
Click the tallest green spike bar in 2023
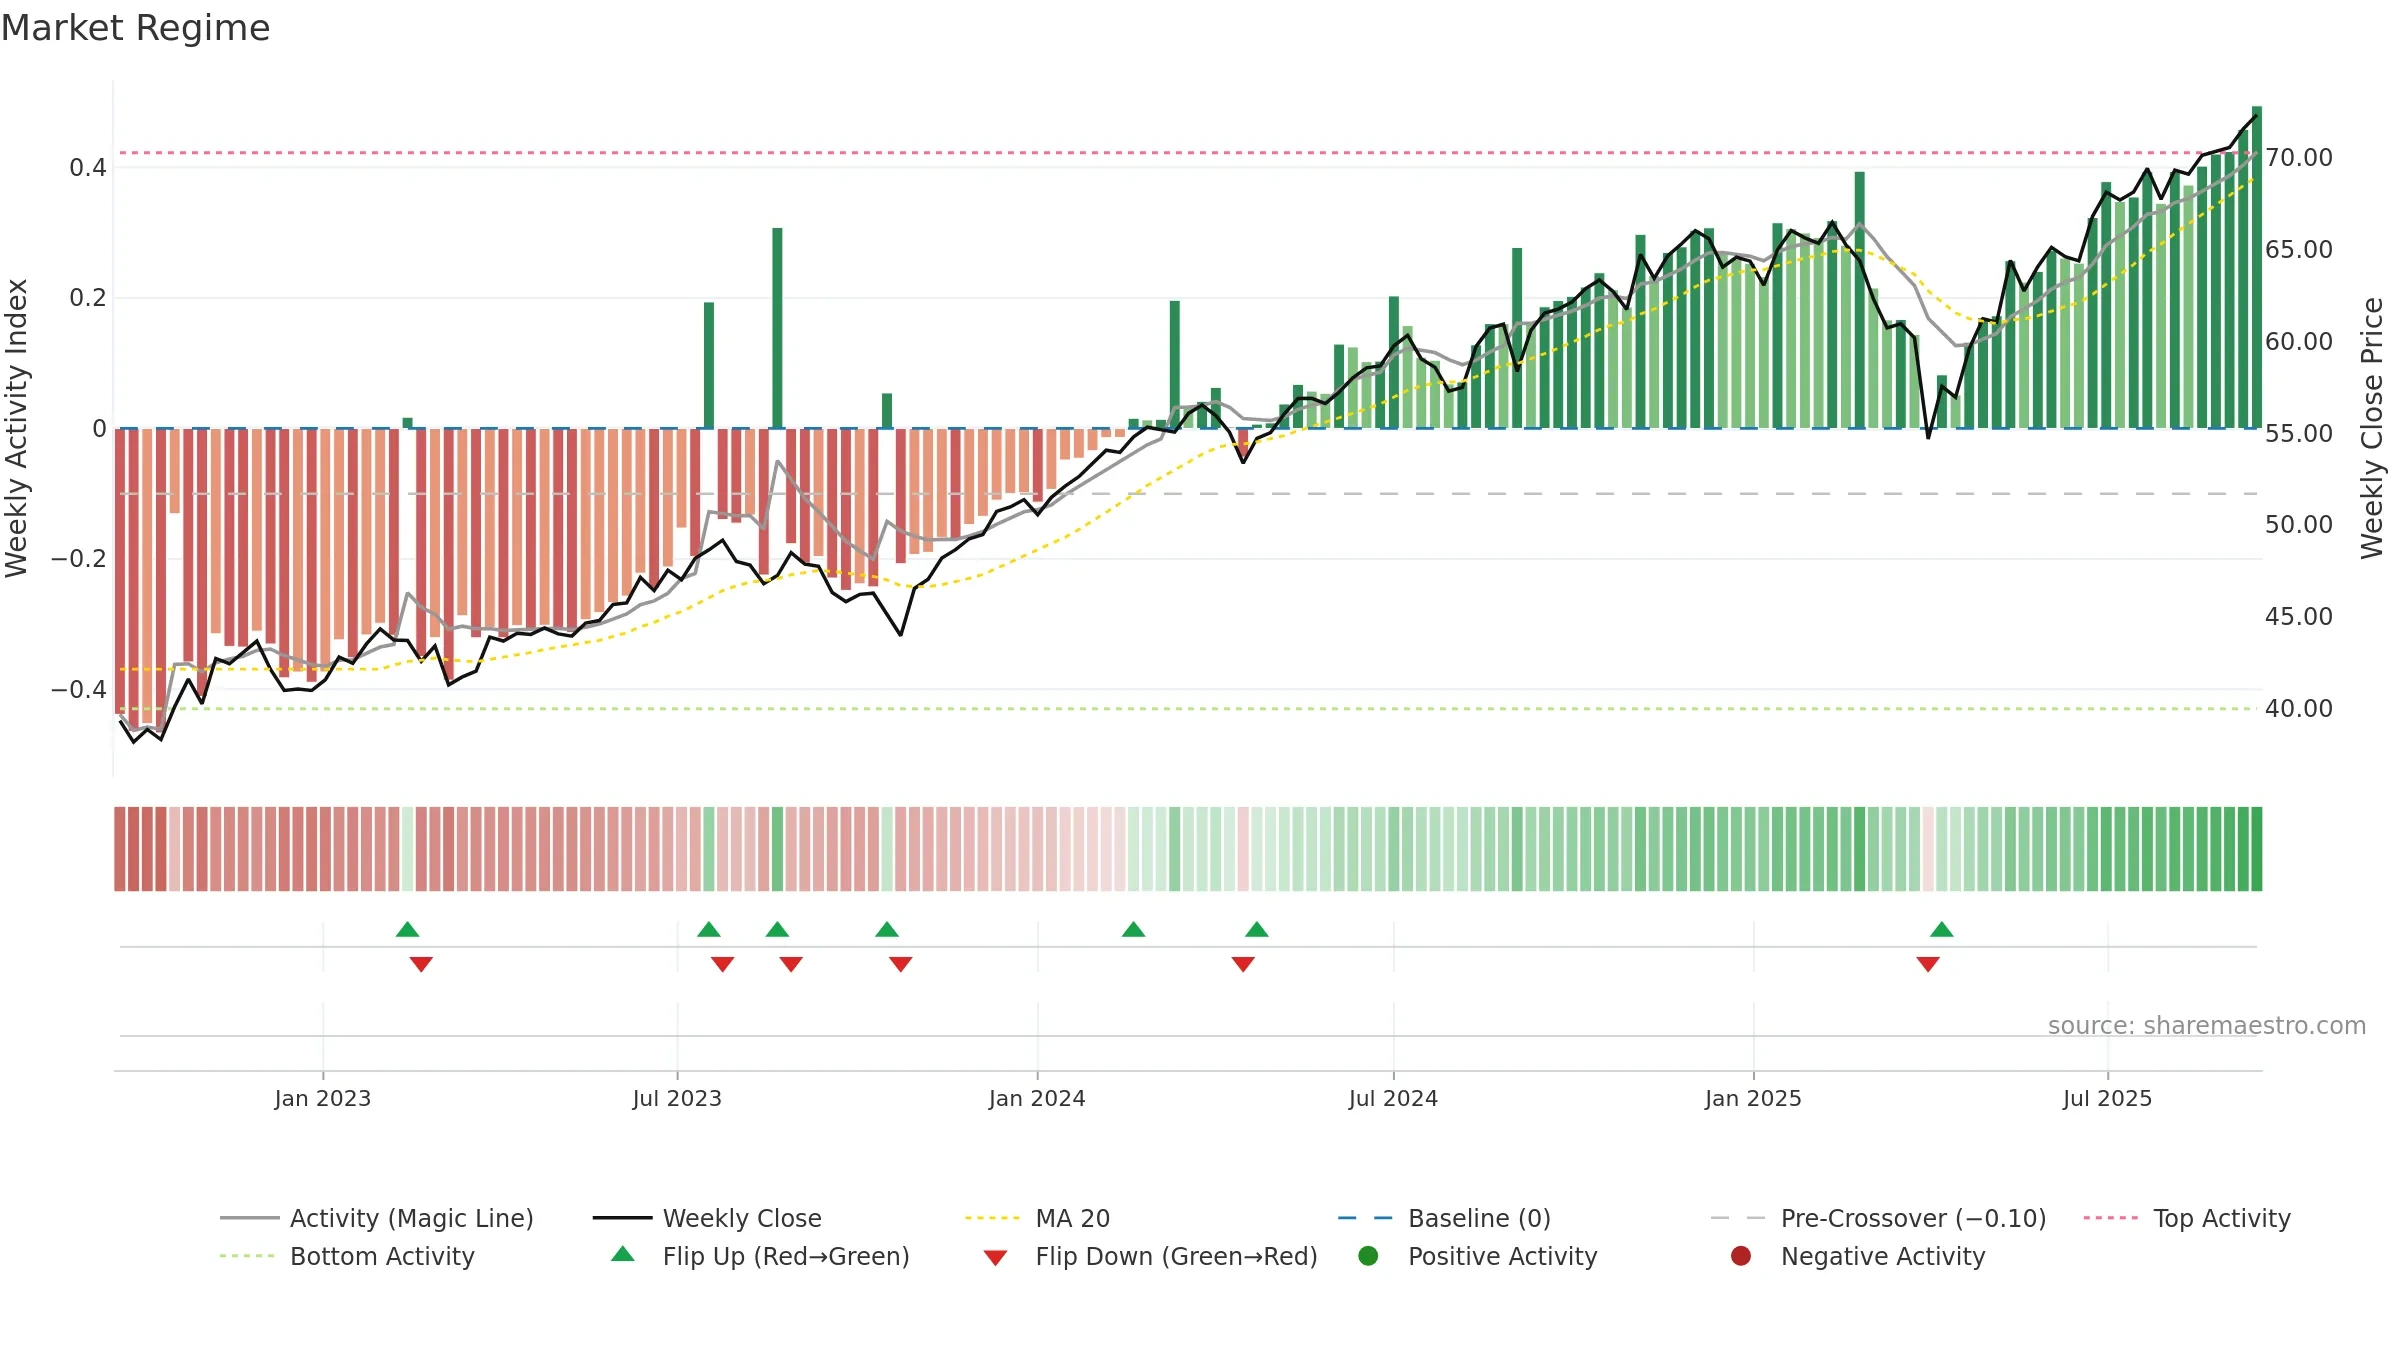point(777,328)
